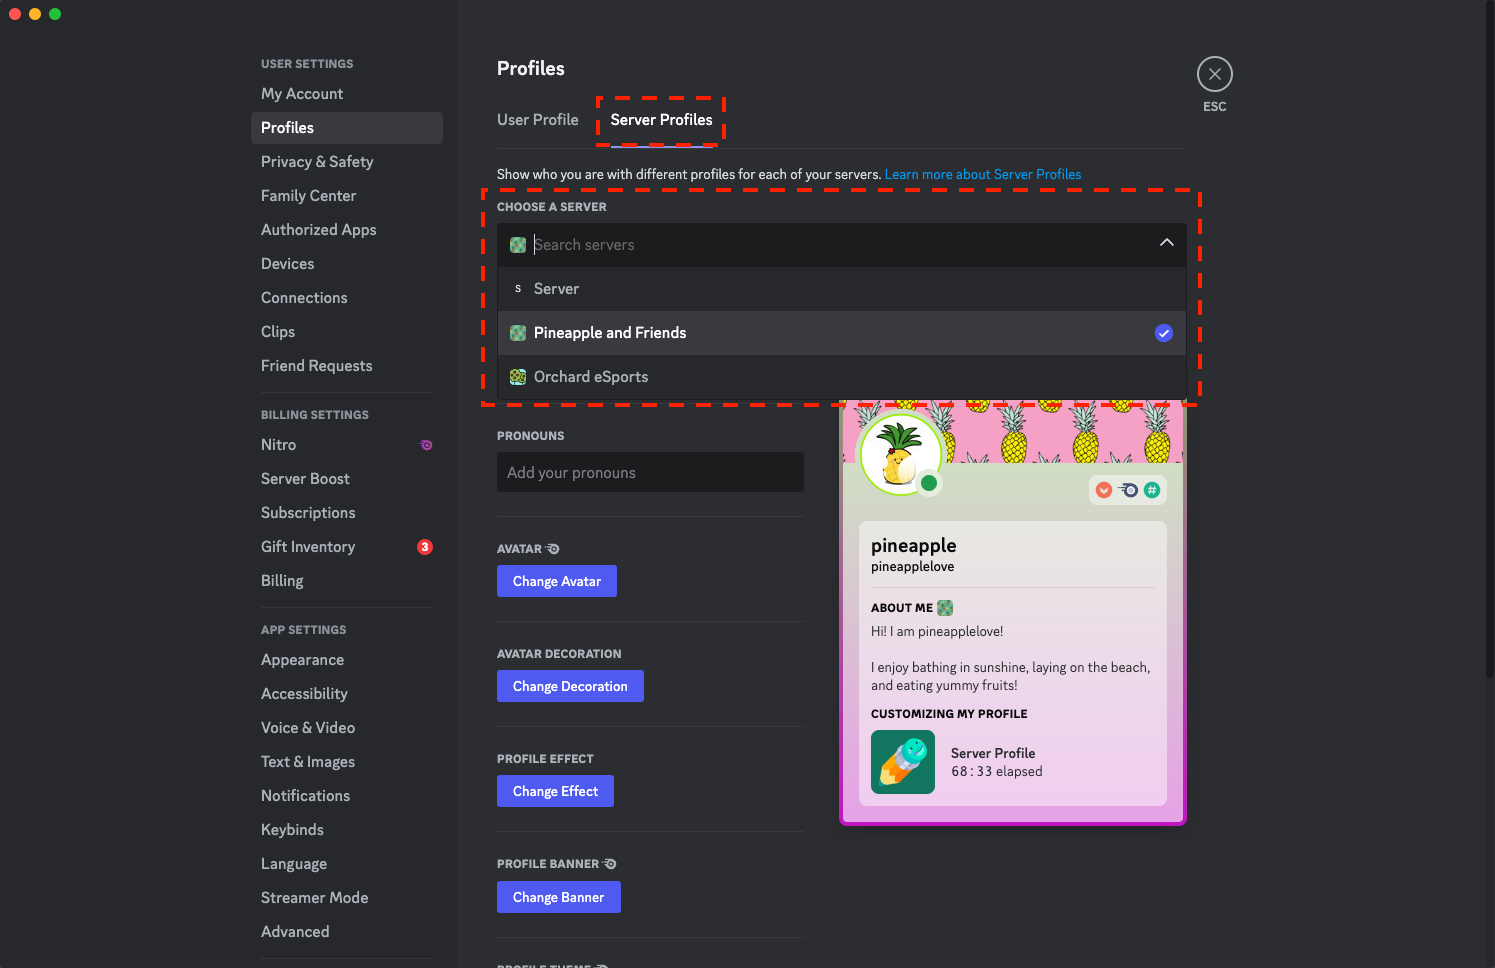Click the 'S' icon of Server entry
This screenshot has width=1495, height=968.
point(518,289)
